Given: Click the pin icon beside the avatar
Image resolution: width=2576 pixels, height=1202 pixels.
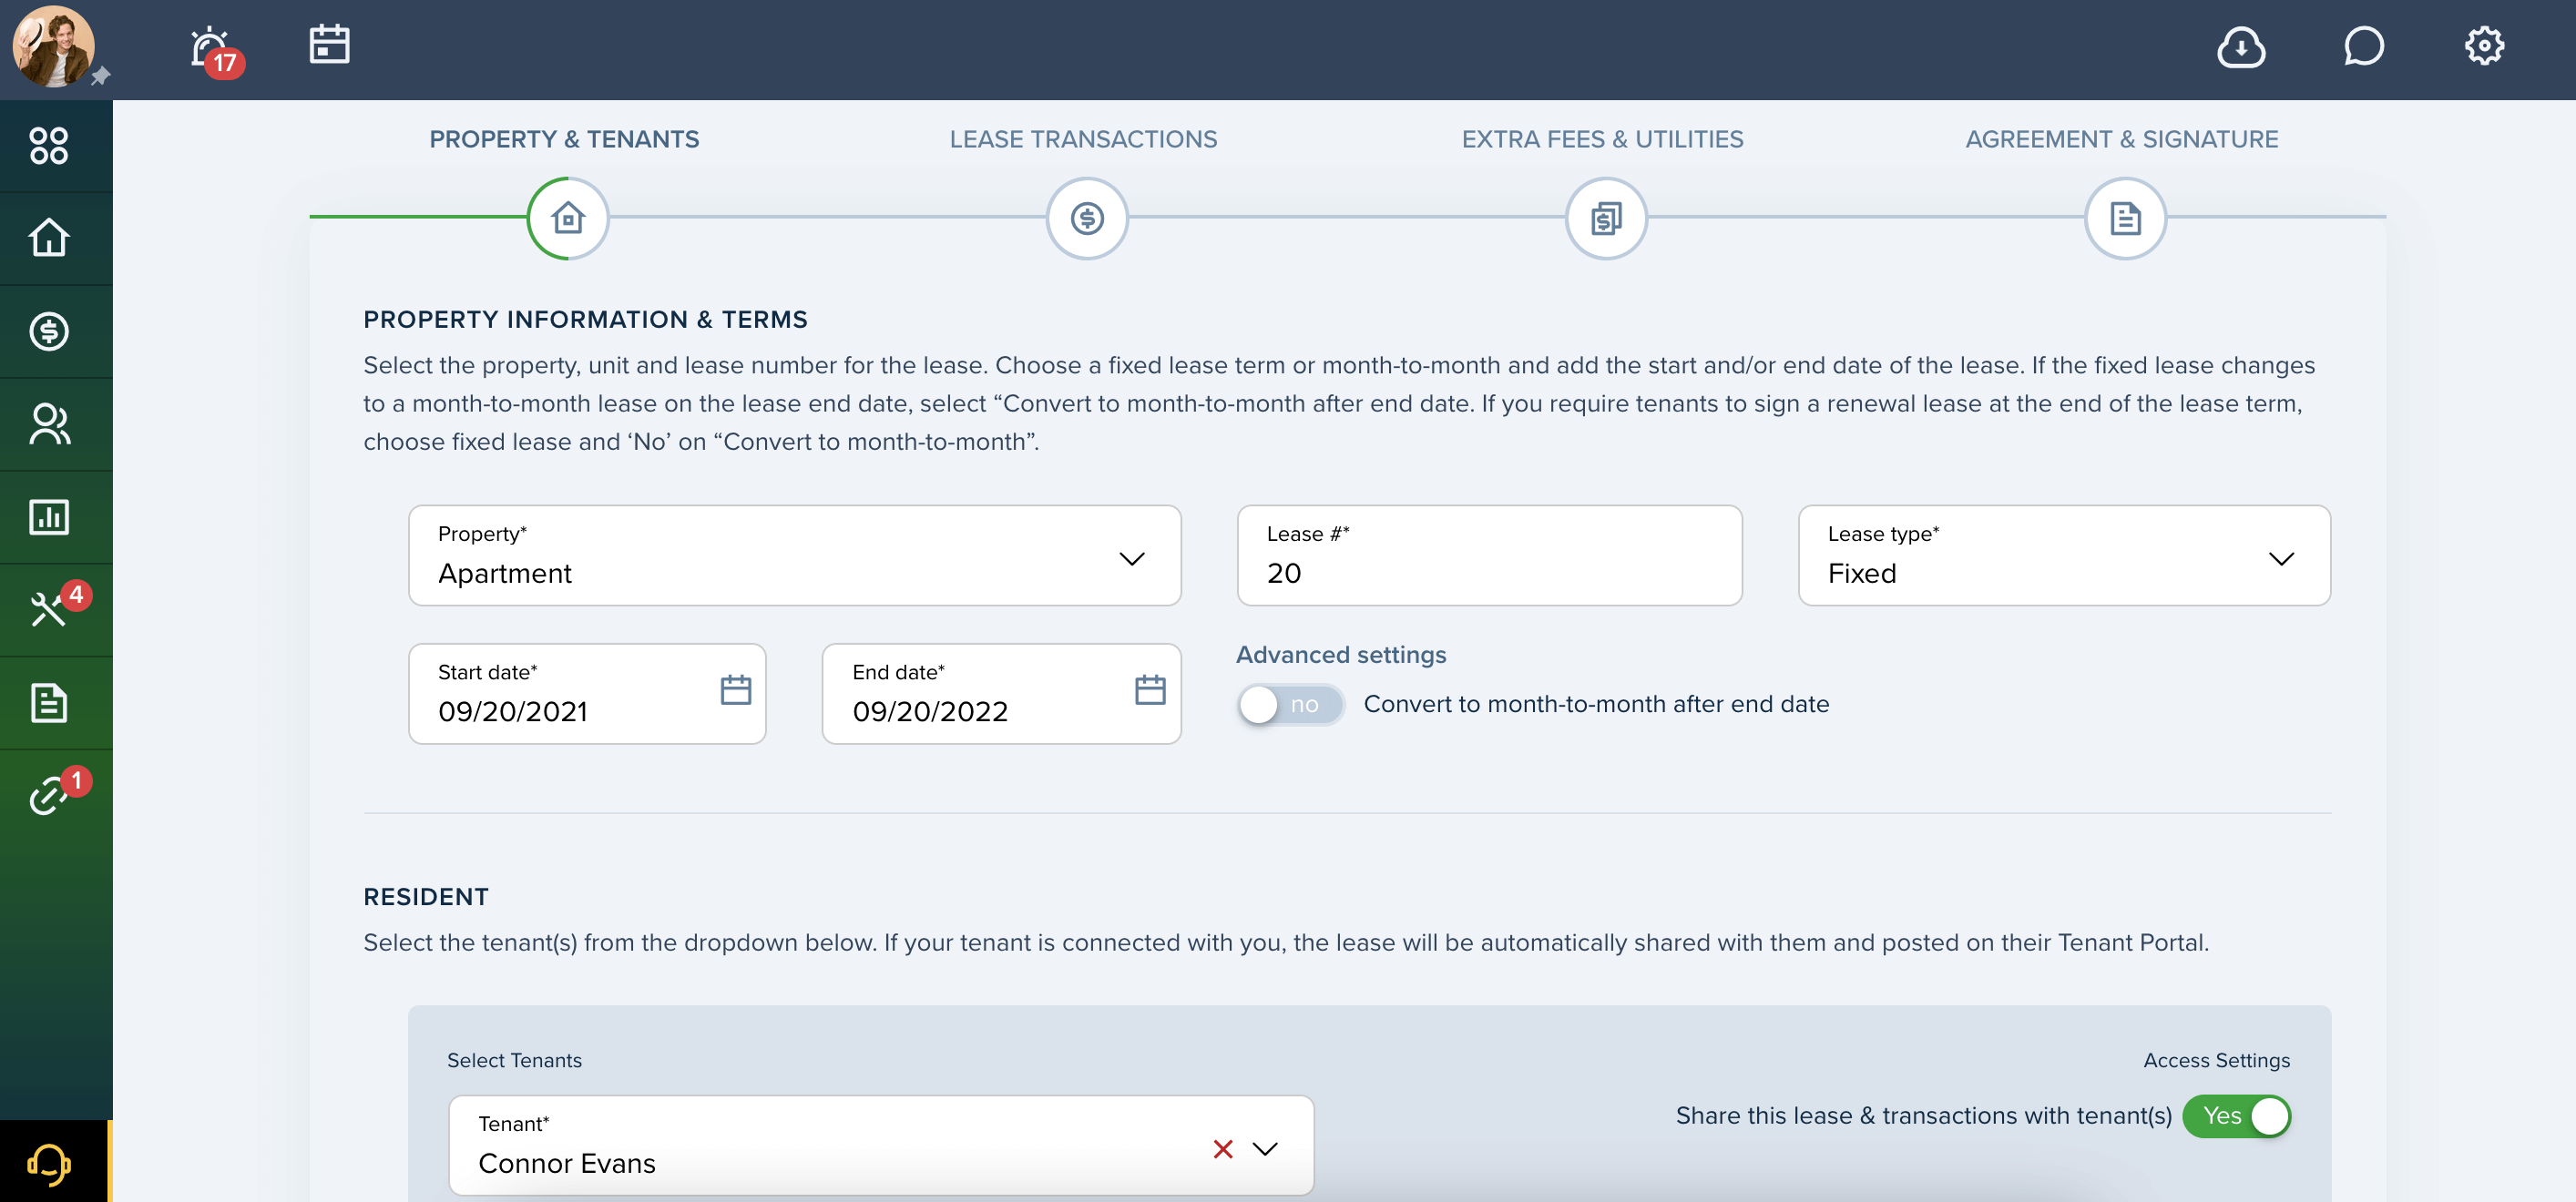Looking at the screenshot, I should pyautogui.click(x=101, y=77).
